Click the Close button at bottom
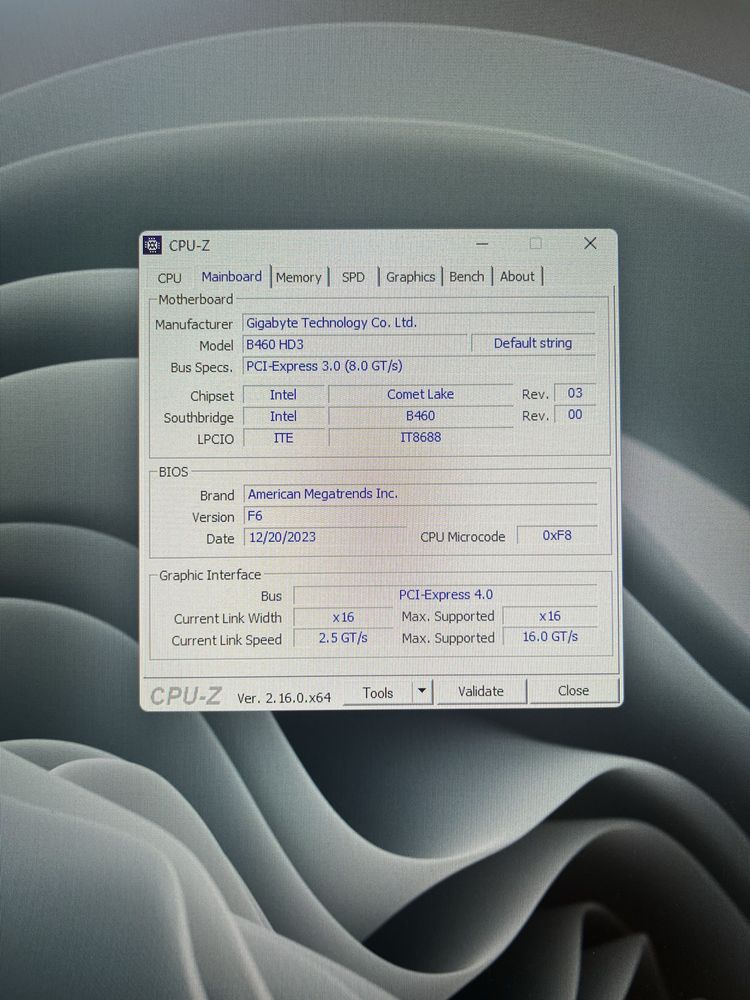This screenshot has height=1000, width=750. 573,691
